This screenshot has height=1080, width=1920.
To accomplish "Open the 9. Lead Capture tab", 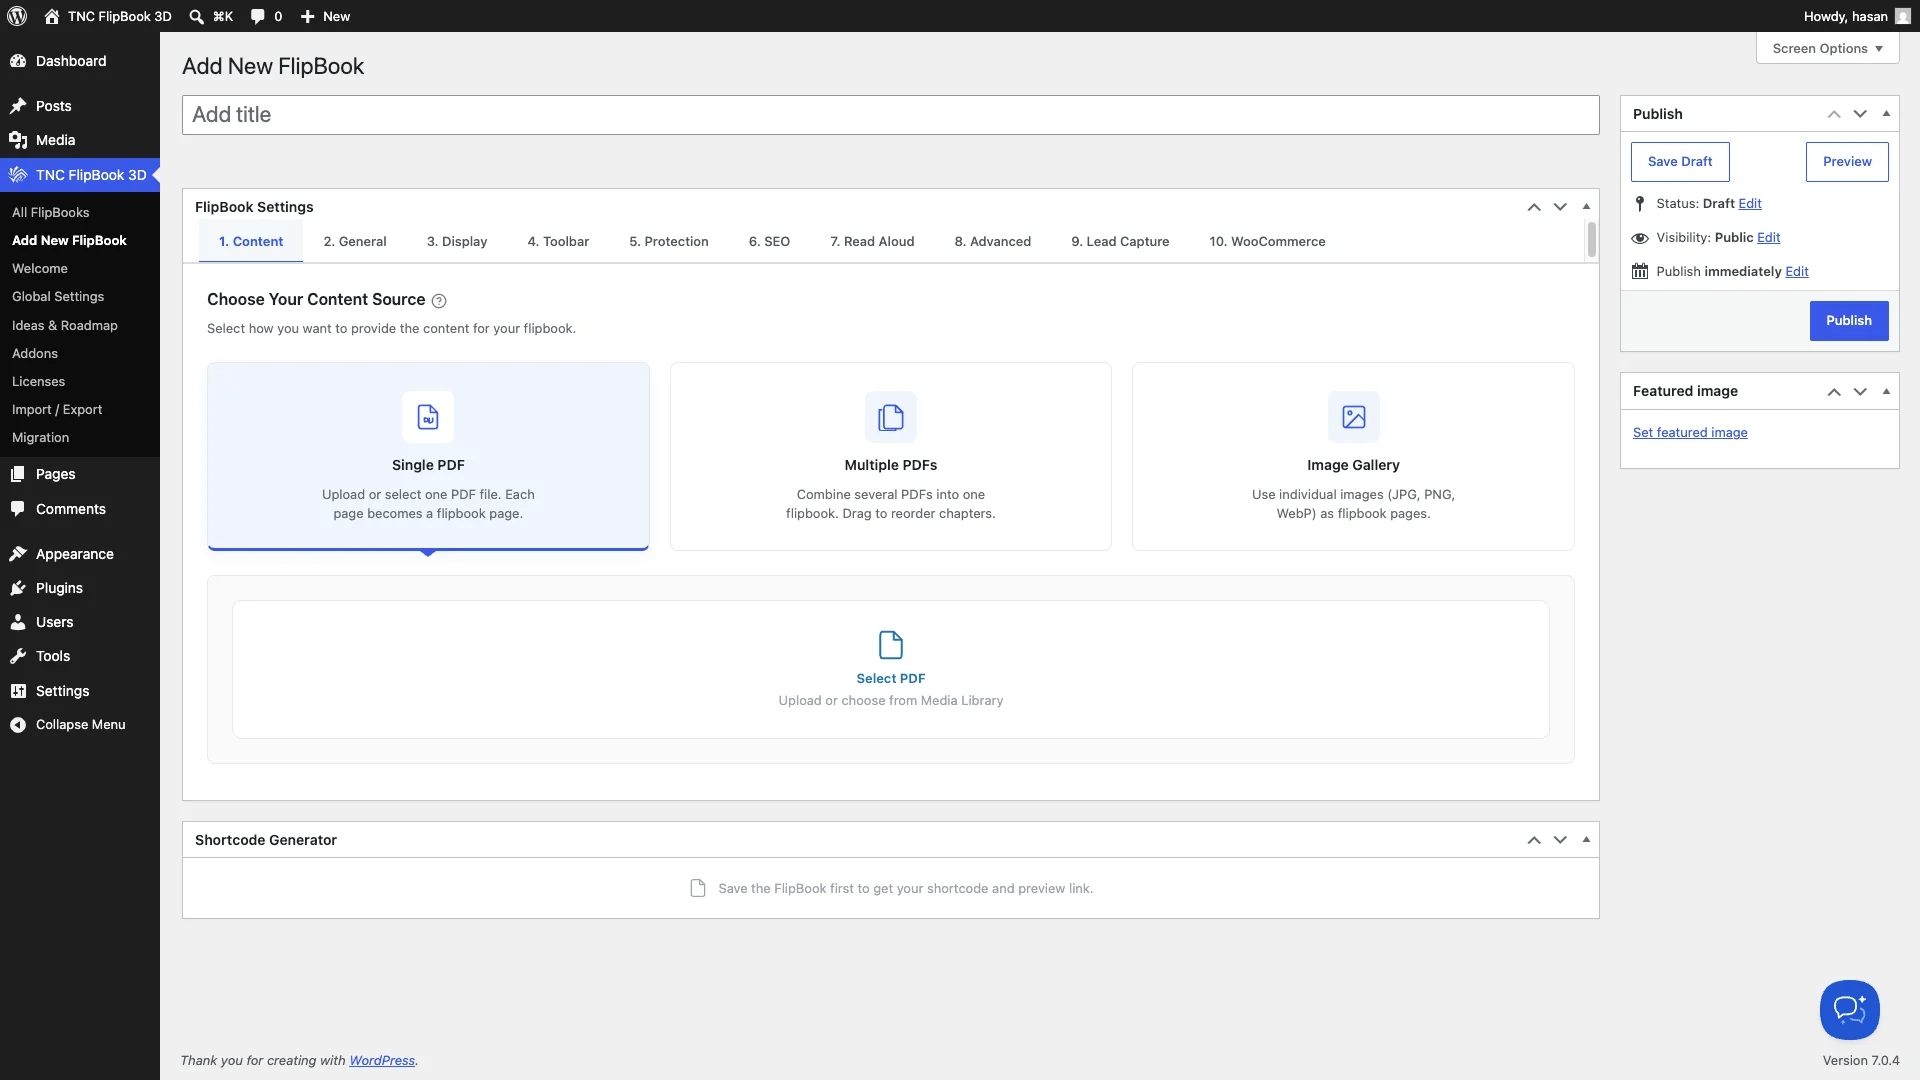I will pos(1120,242).
